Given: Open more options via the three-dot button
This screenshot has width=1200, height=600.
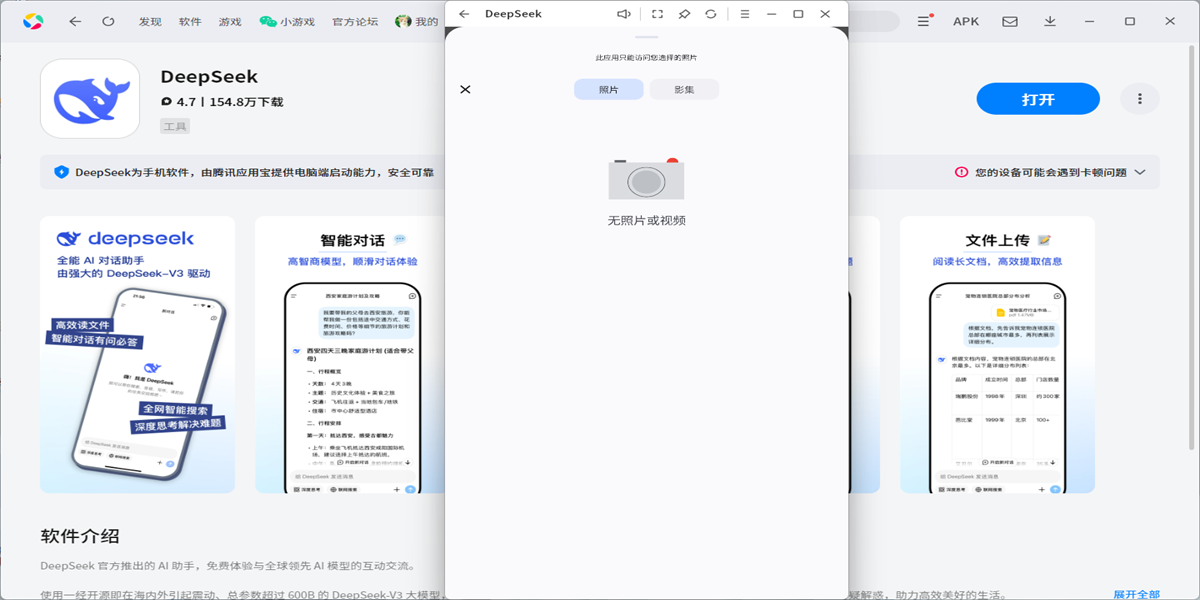Looking at the screenshot, I should coord(1138,98).
